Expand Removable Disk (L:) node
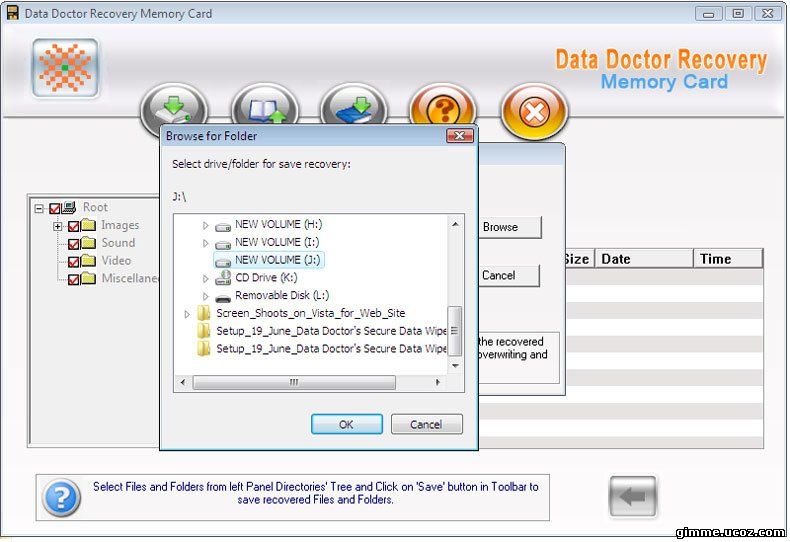The width and height of the screenshot is (790, 542). coord(206,296)
